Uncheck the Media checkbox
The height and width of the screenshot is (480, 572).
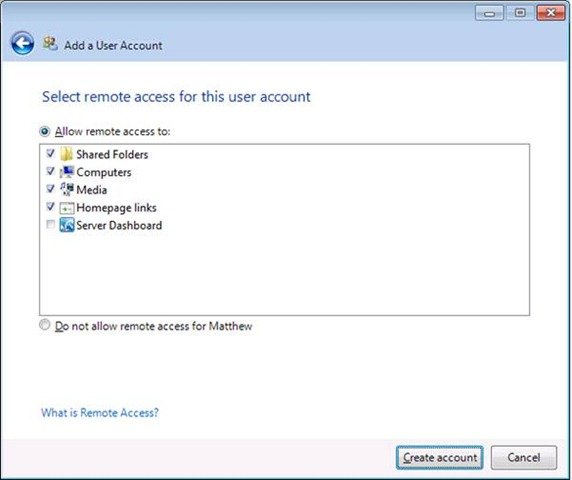(x=51, y=189)
